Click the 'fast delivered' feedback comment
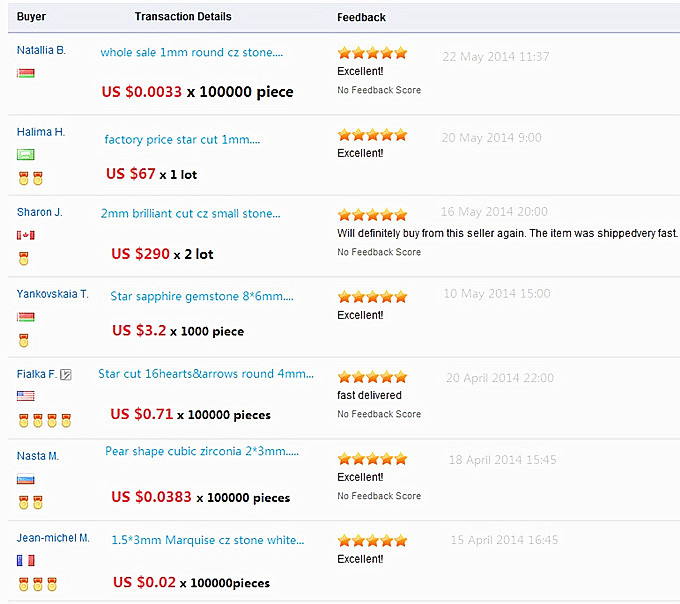Image resolution: width=680 pixels, height=604 pixels. (x=369, y=395)
